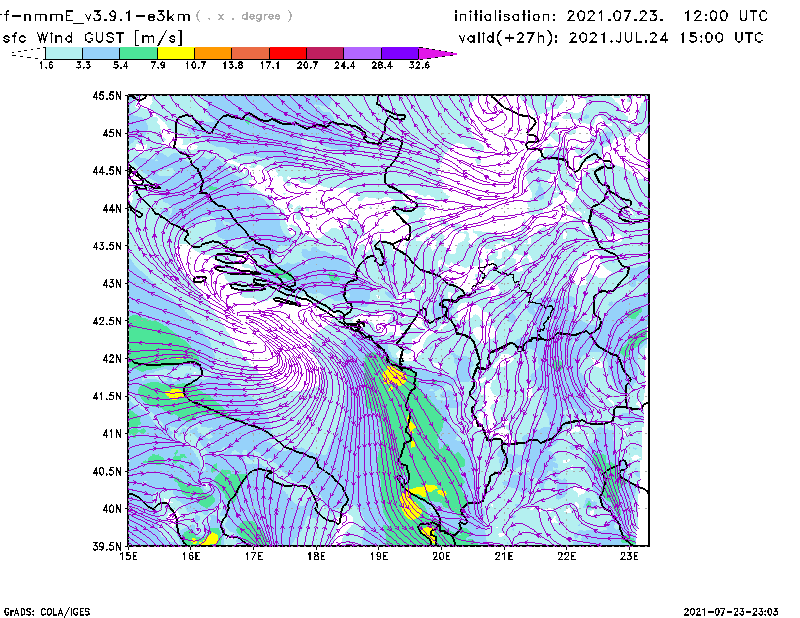Click the 43N latitude axis label
800x618 pixels.
tap(112, 283)
